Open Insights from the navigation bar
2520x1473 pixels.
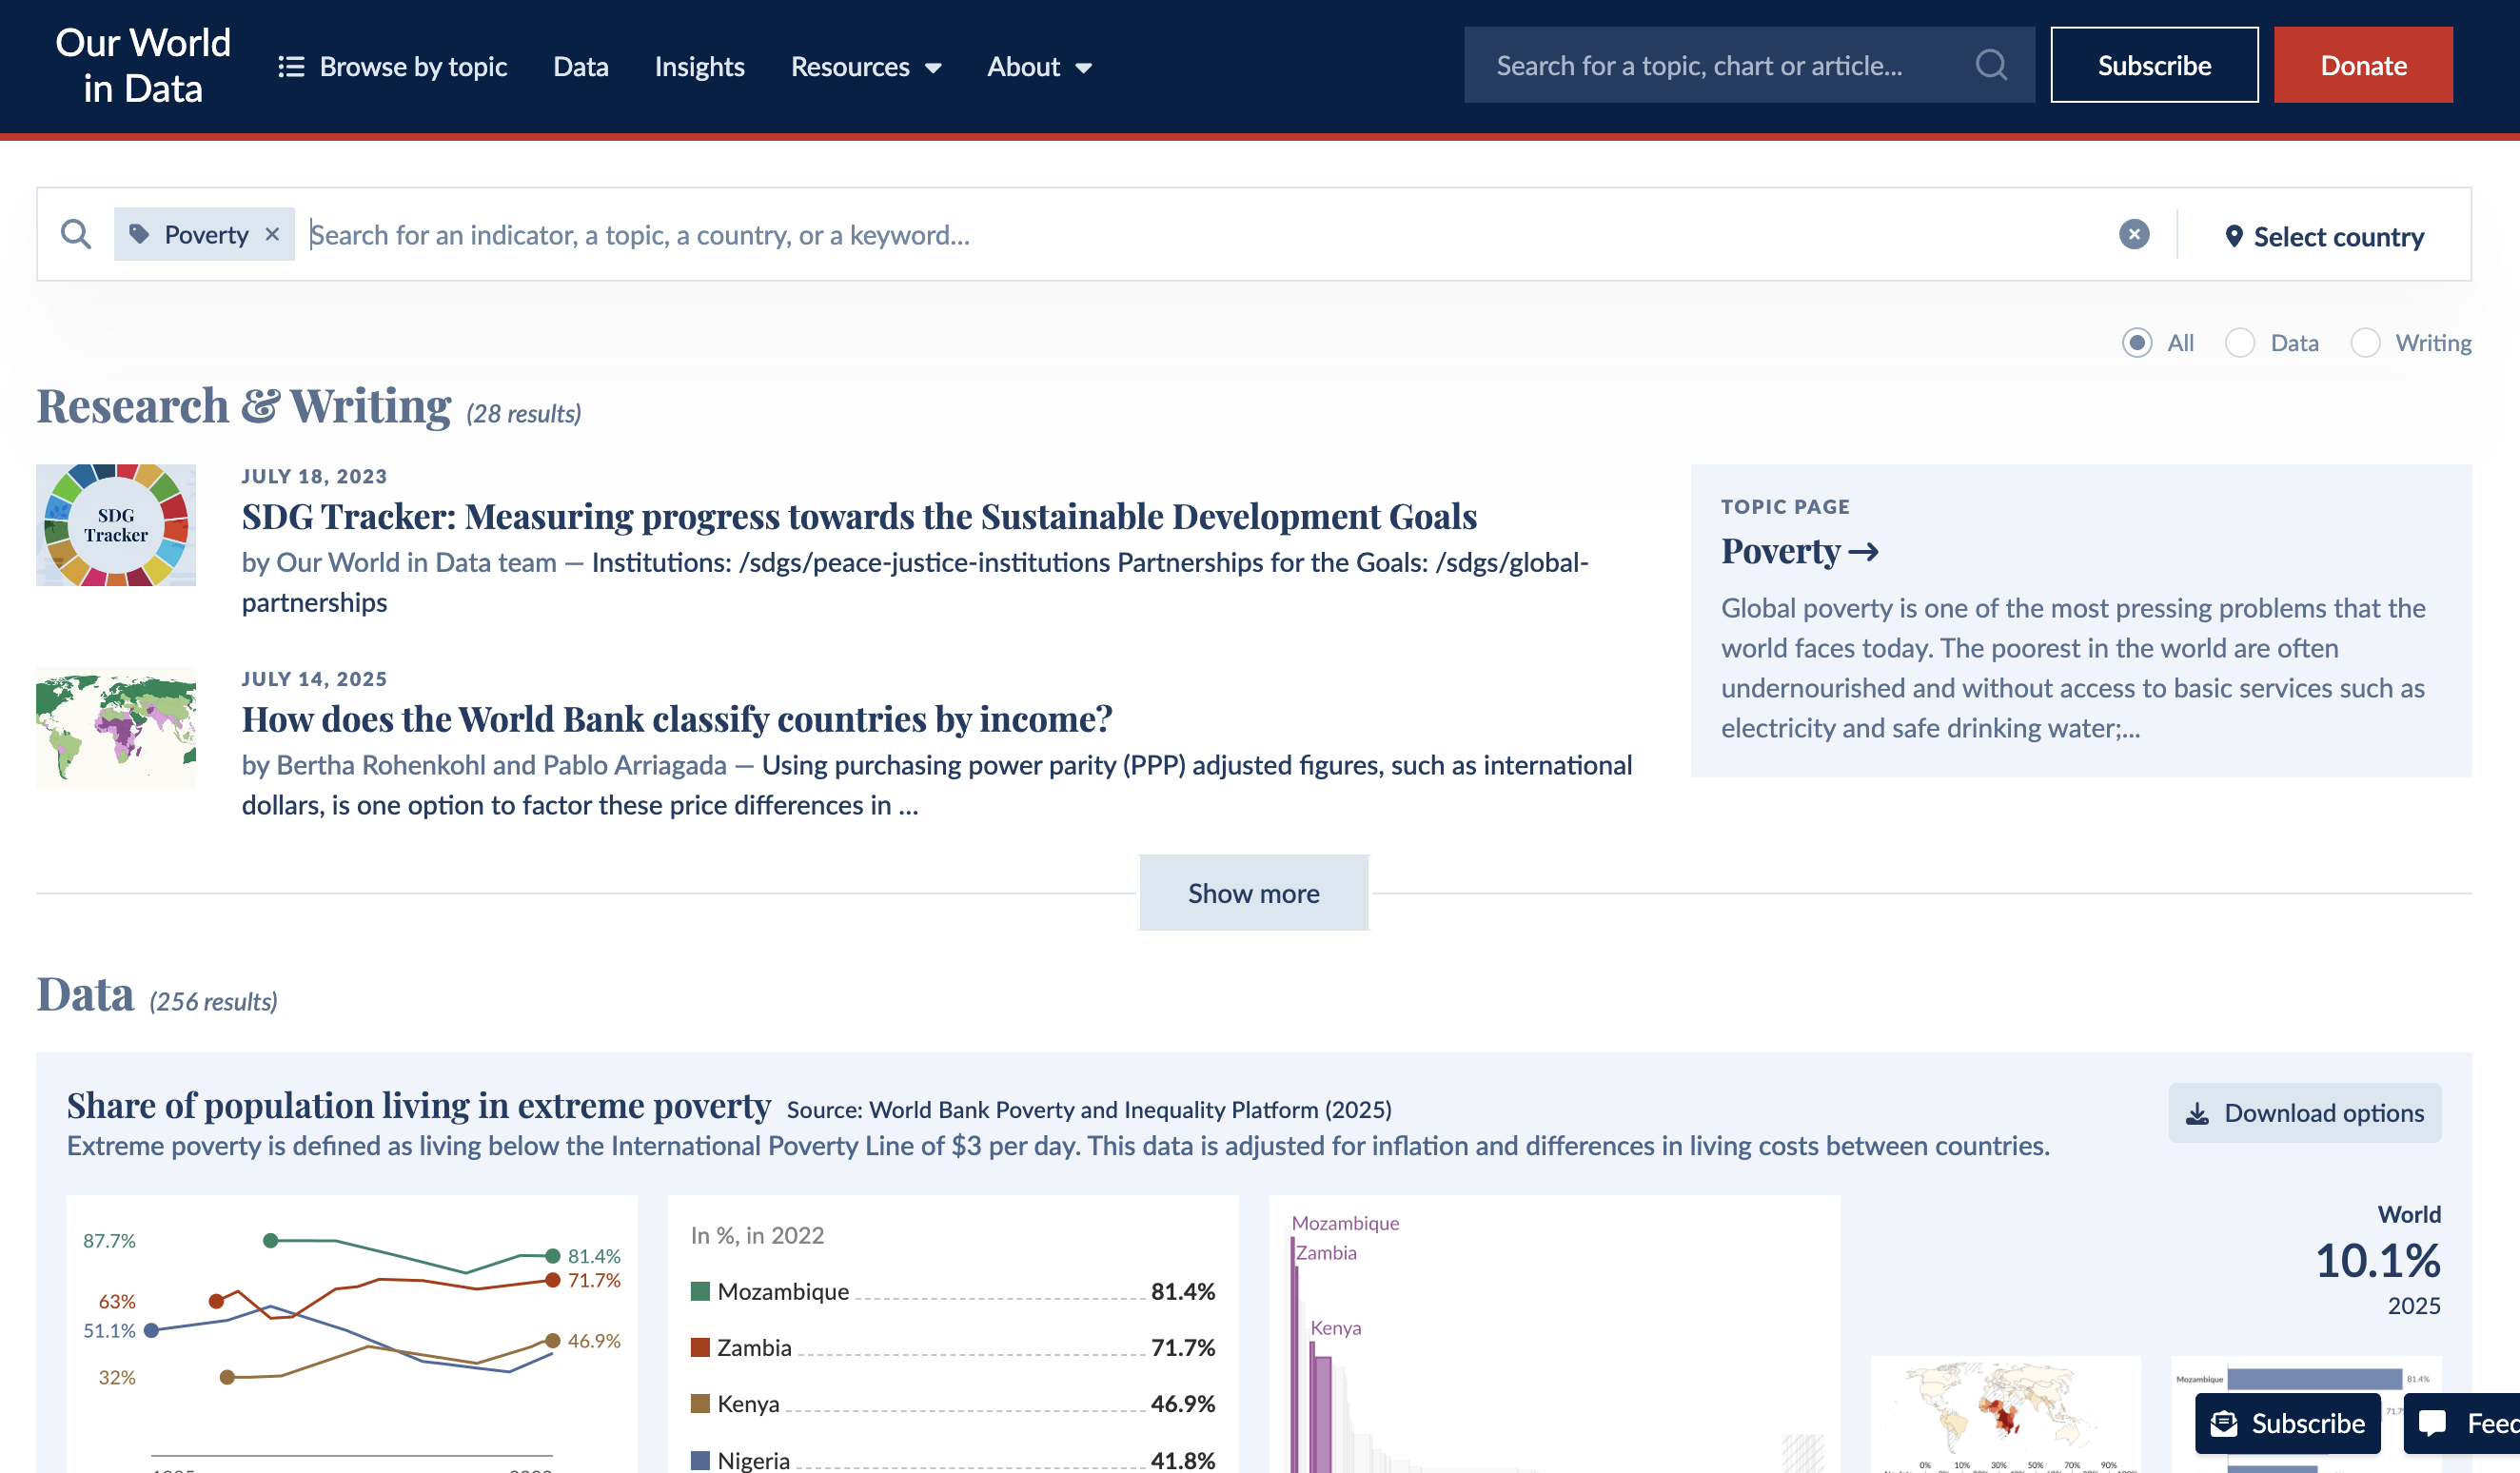tap(699, 66)
